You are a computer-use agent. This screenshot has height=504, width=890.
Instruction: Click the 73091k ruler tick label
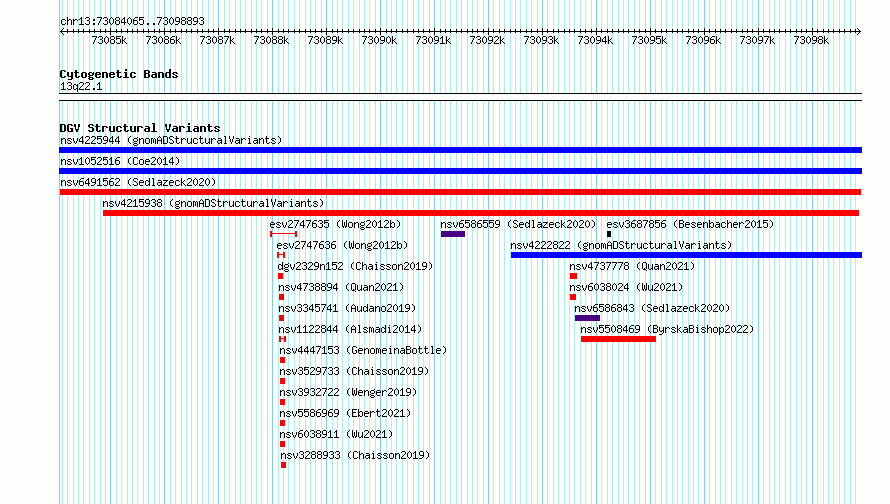(x=433, y=40)
